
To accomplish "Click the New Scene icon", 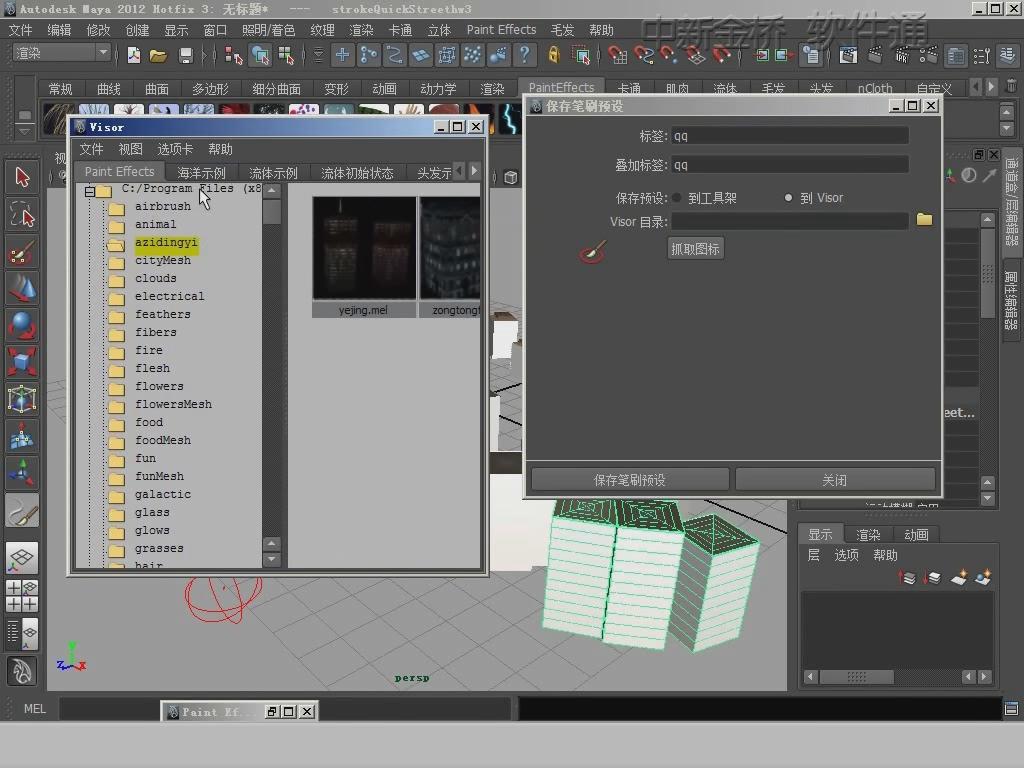I will pos(134,55).
